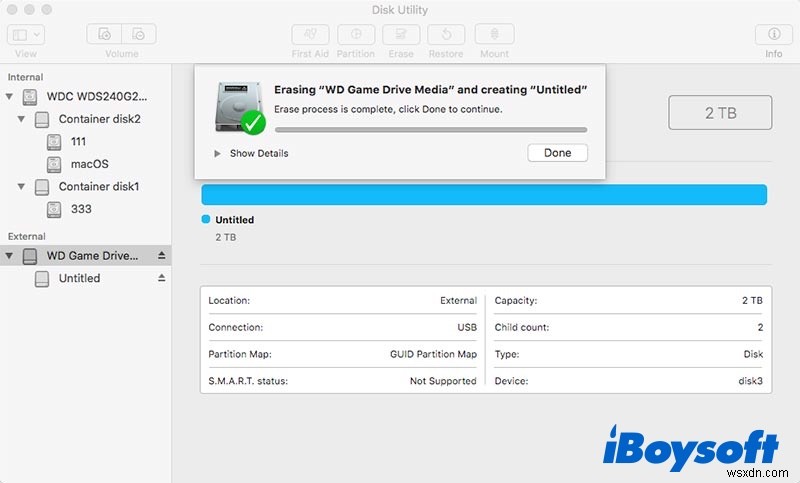Click the Not Supported S.M.A.R.T. value
The height and width of the screenshot is (483, 800).
(x=443, y=381)
